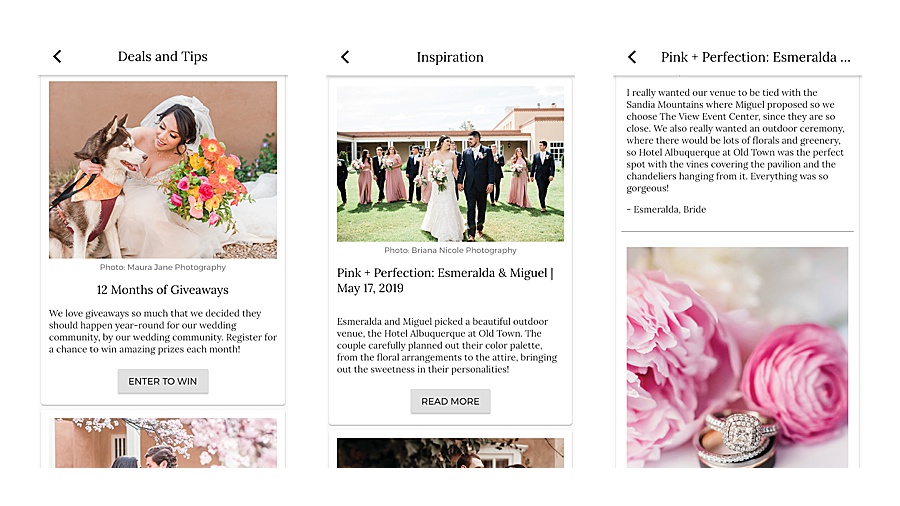Select Pink + Perfection: Esmeralda & Miguel headline
Viewport: 900px width, 506px height.
445,281
